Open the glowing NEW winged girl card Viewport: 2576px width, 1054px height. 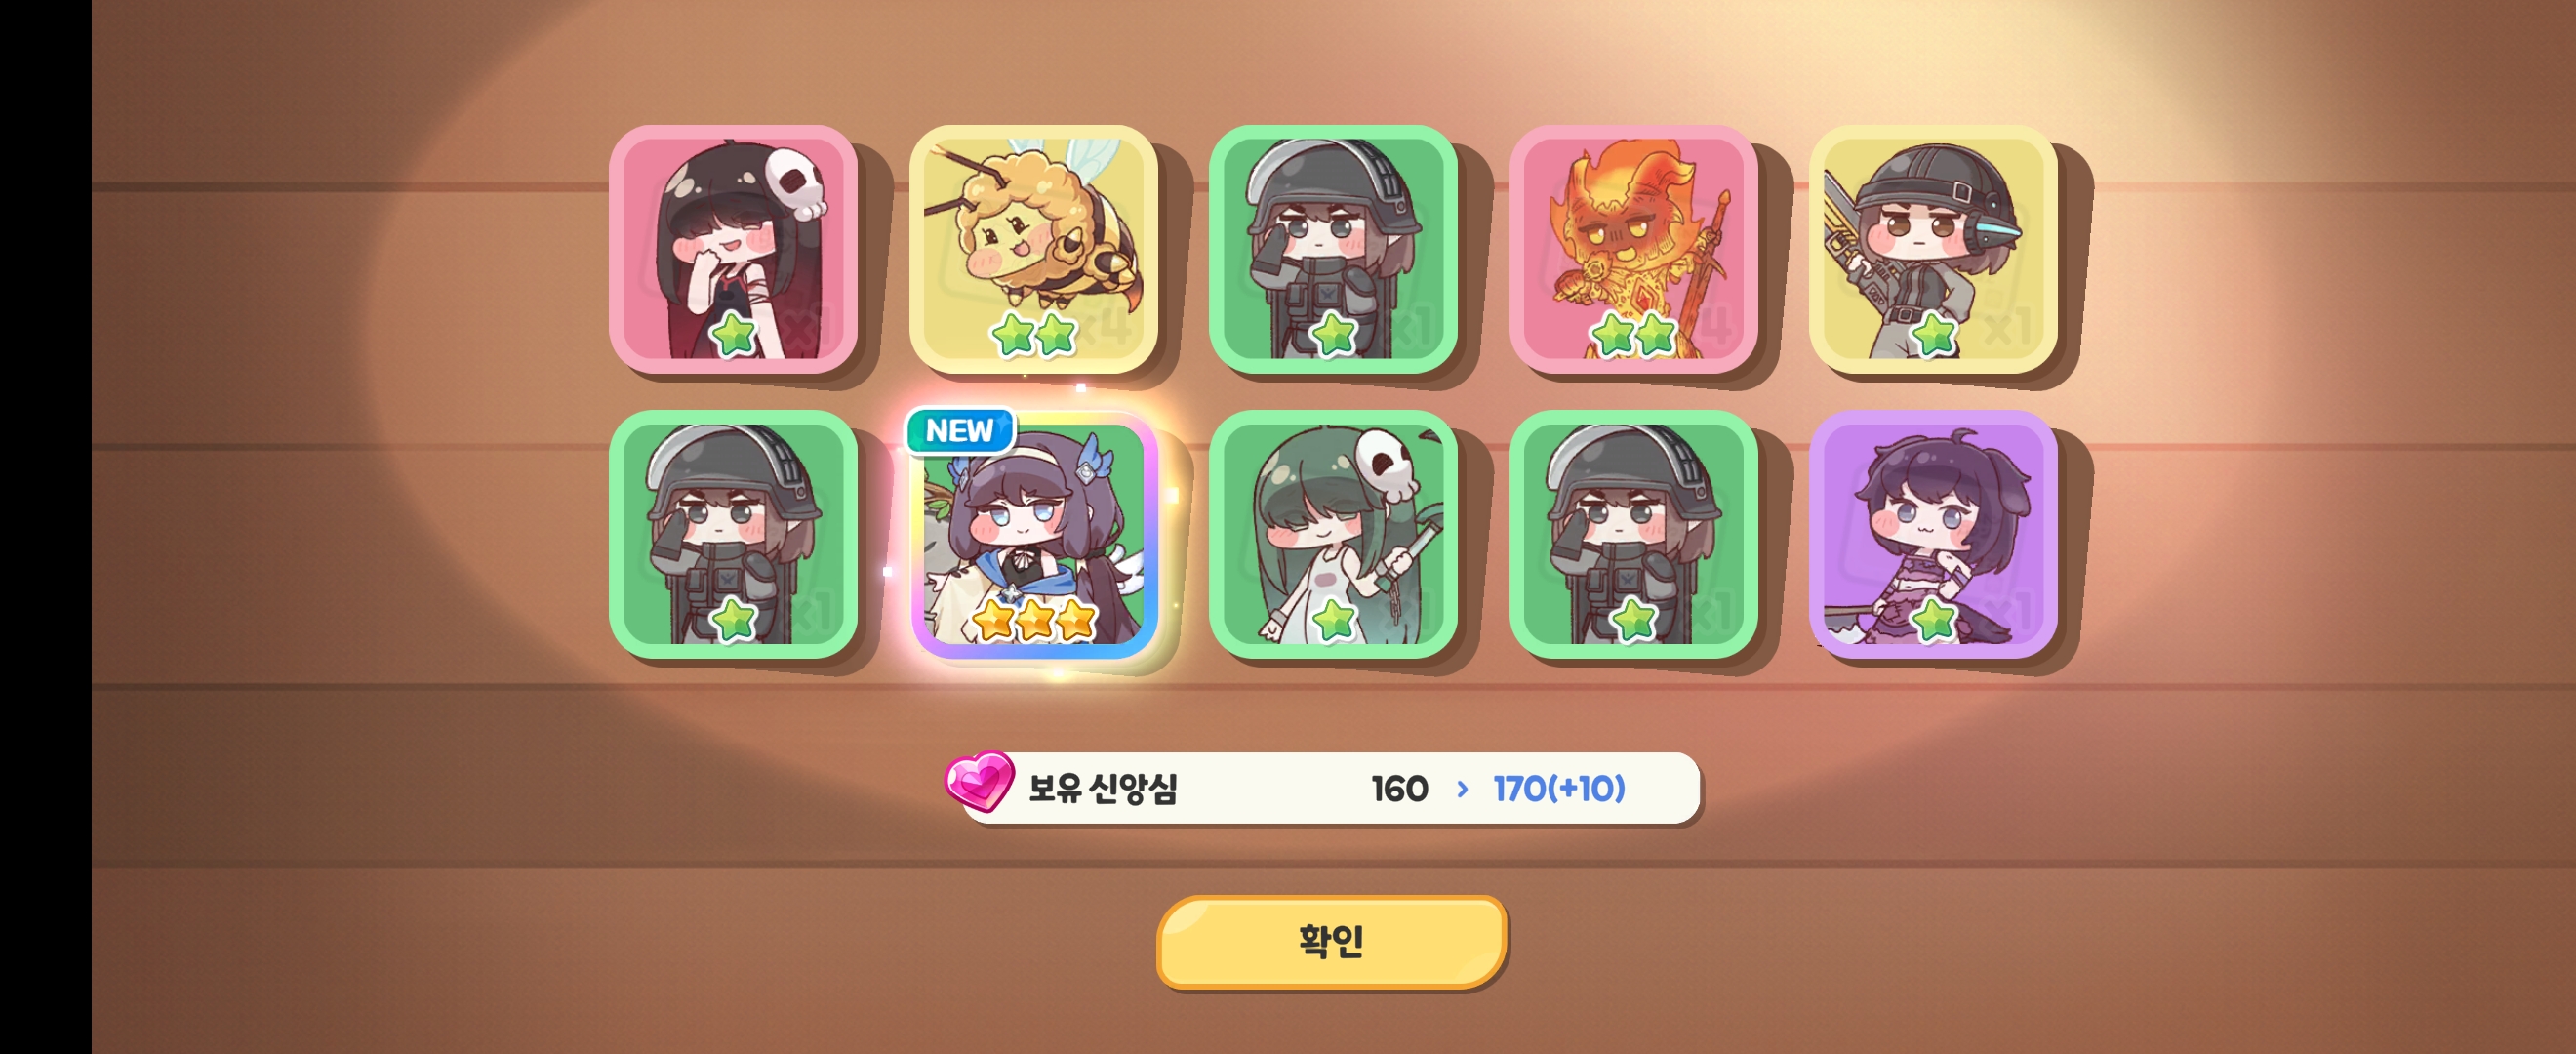tap(1033, 534)
